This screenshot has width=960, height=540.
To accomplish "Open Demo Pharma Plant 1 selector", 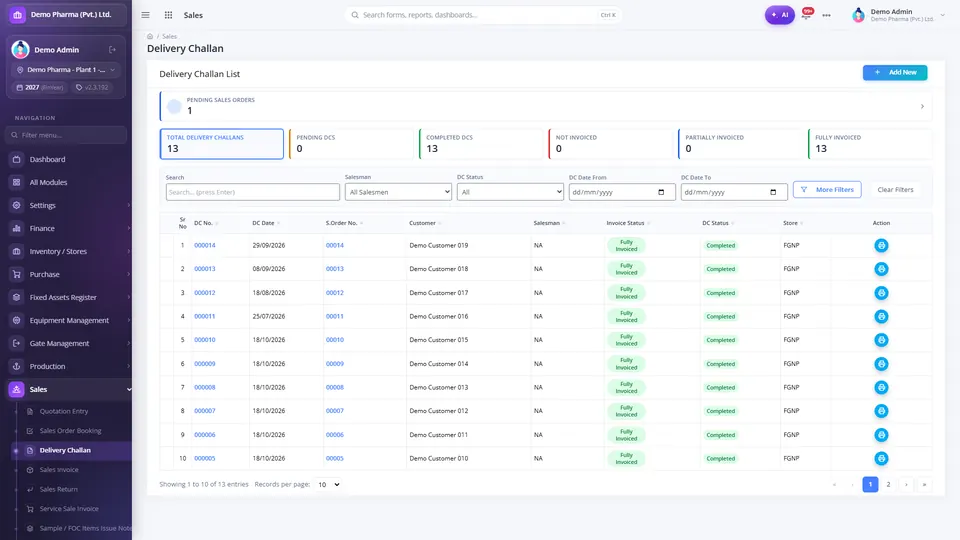I will (66, 70).
